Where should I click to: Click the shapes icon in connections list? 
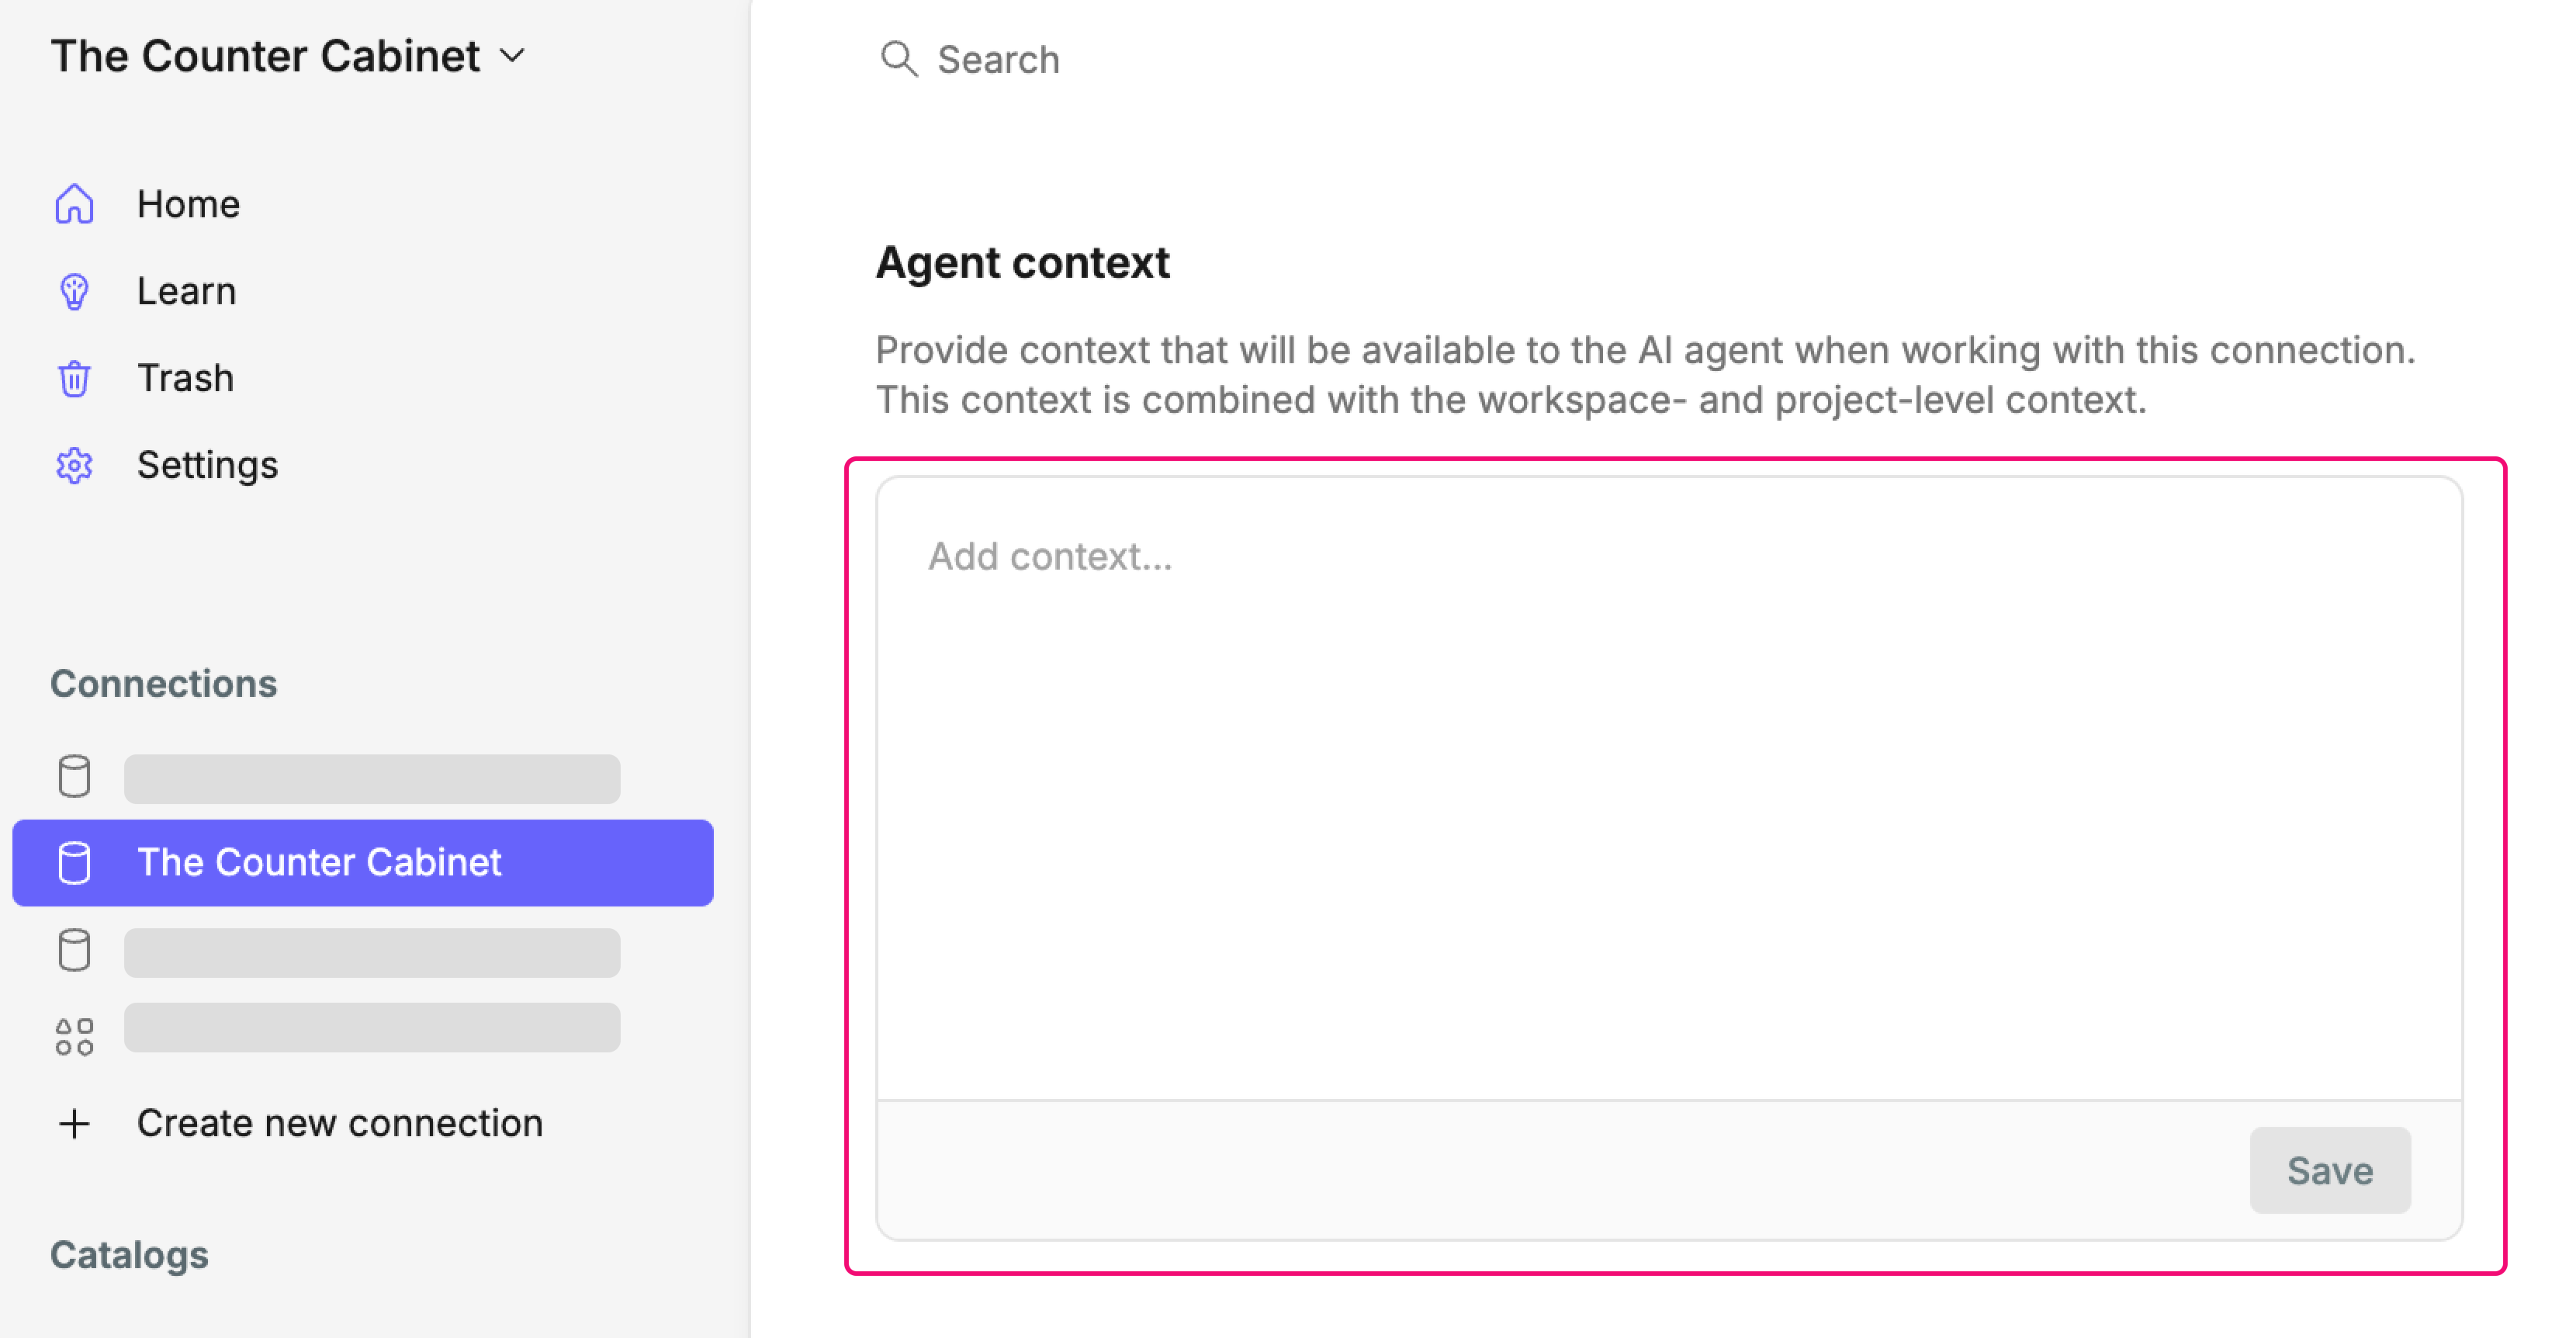click(x=74, y=1037)
